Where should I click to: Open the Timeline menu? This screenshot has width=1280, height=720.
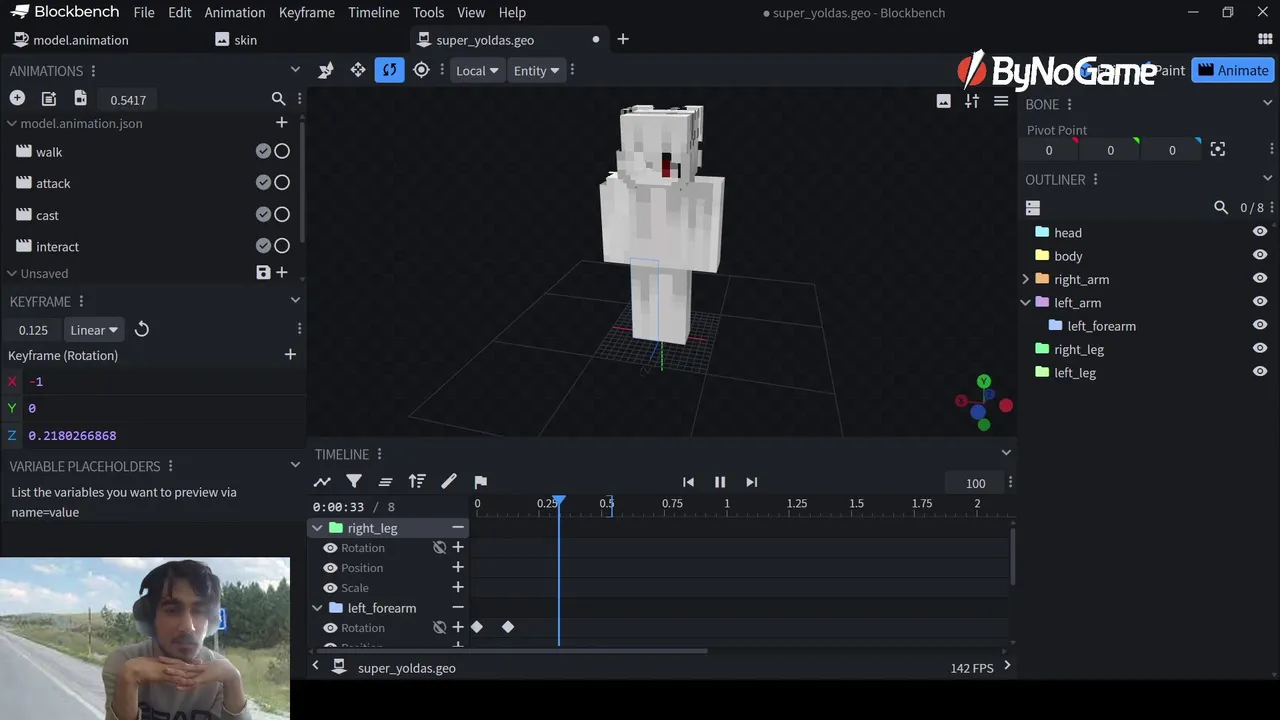(x=374, y=12)
